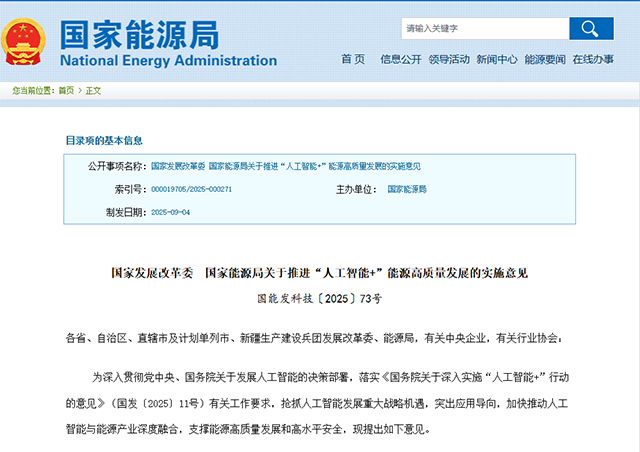Screen dimensions: 640x452
Task: Click National Energy Administration English title
Action: tap(168, 61)
